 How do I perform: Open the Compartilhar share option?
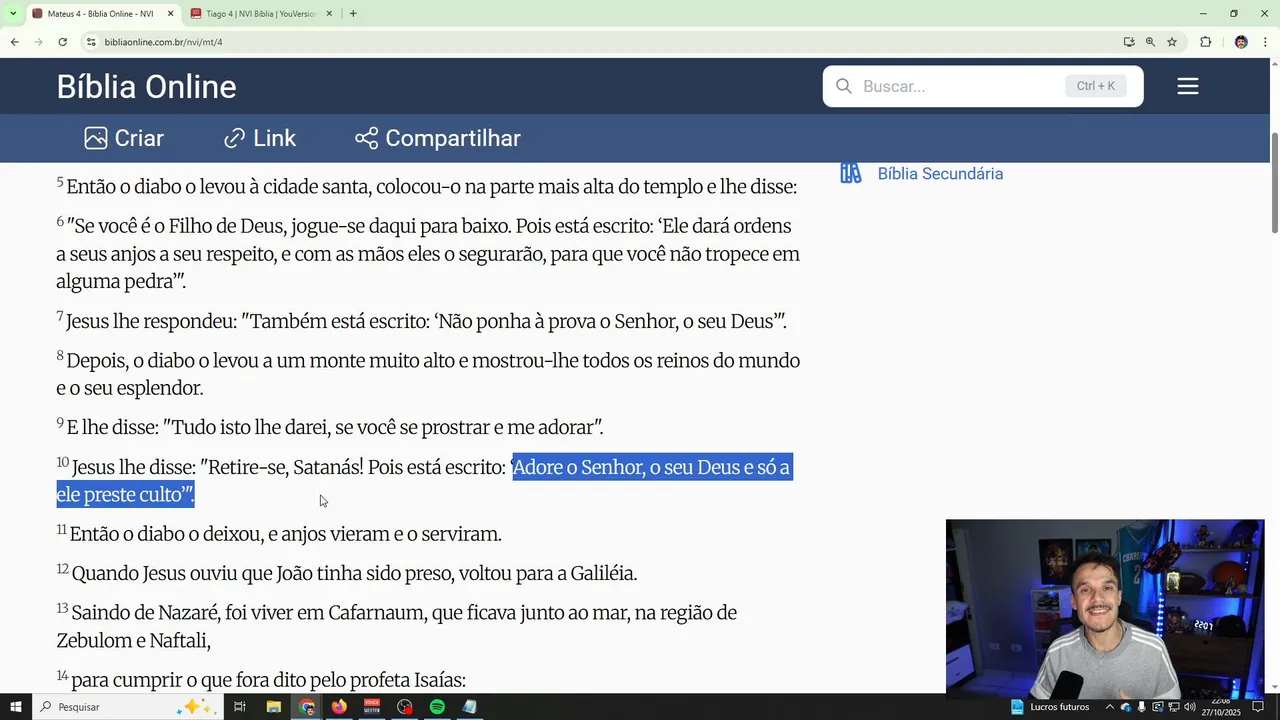pyautogui.click(x=438, y=138)
